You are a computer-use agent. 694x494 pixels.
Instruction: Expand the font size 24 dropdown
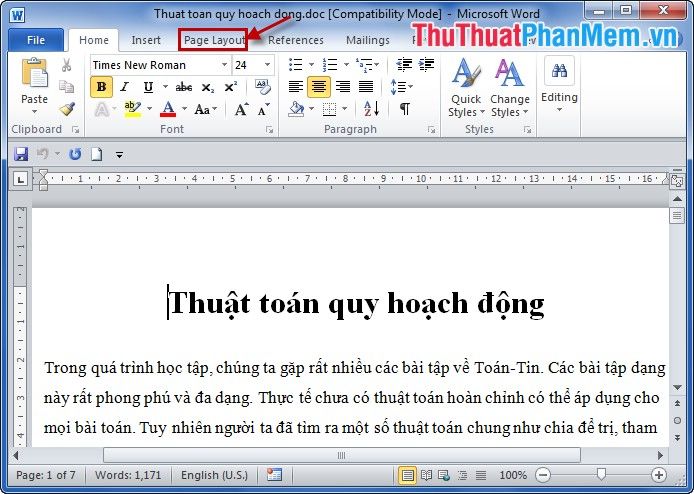pyautogui.click(x=267, y=65)
